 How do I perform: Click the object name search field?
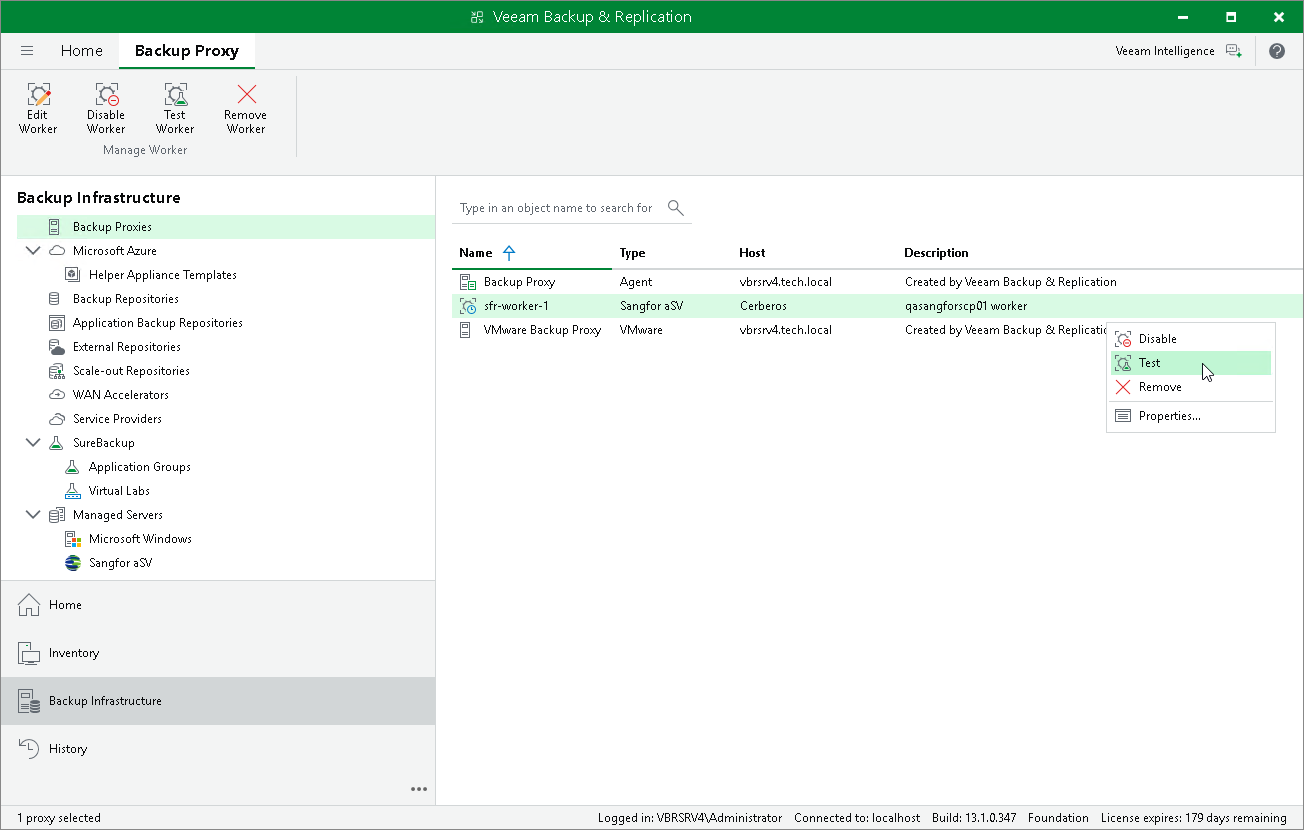coord(558,208)
